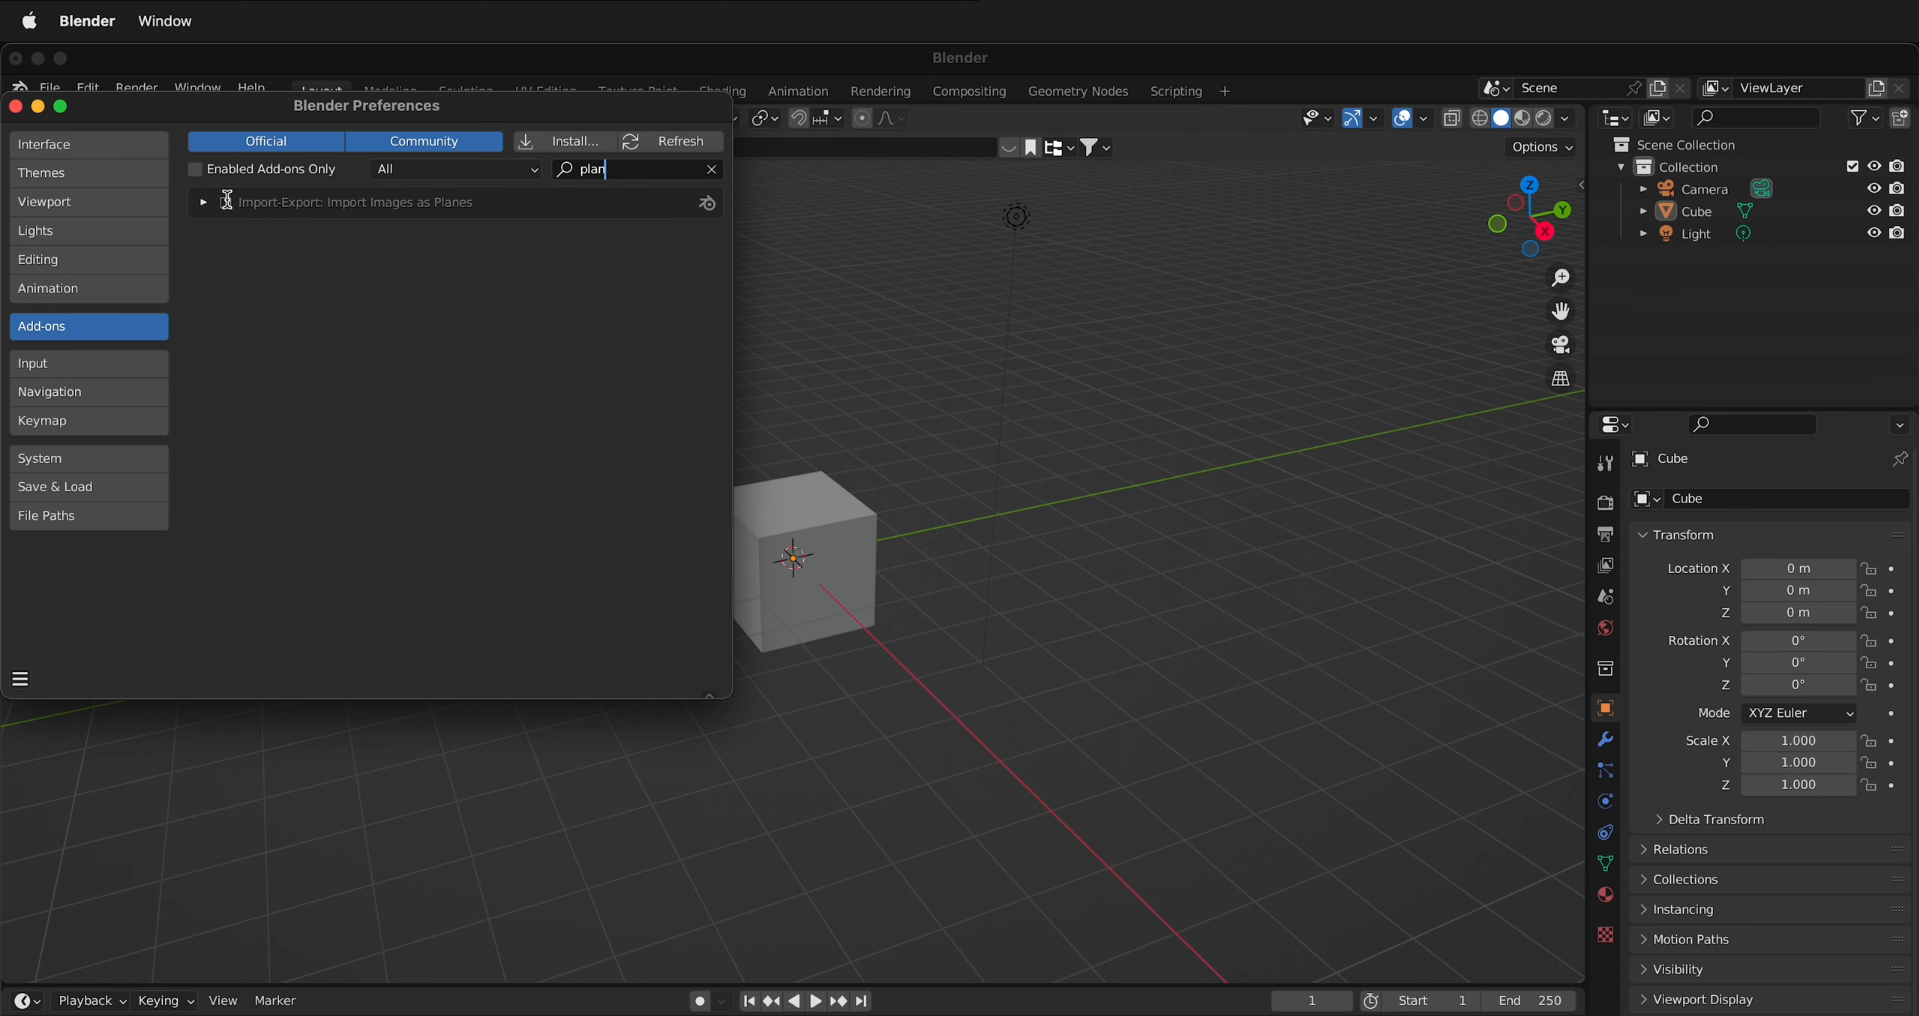Click the Scale X value field
Image resolution: width=1919 pixels, height=1016 pixels.
pos(1798,741)
